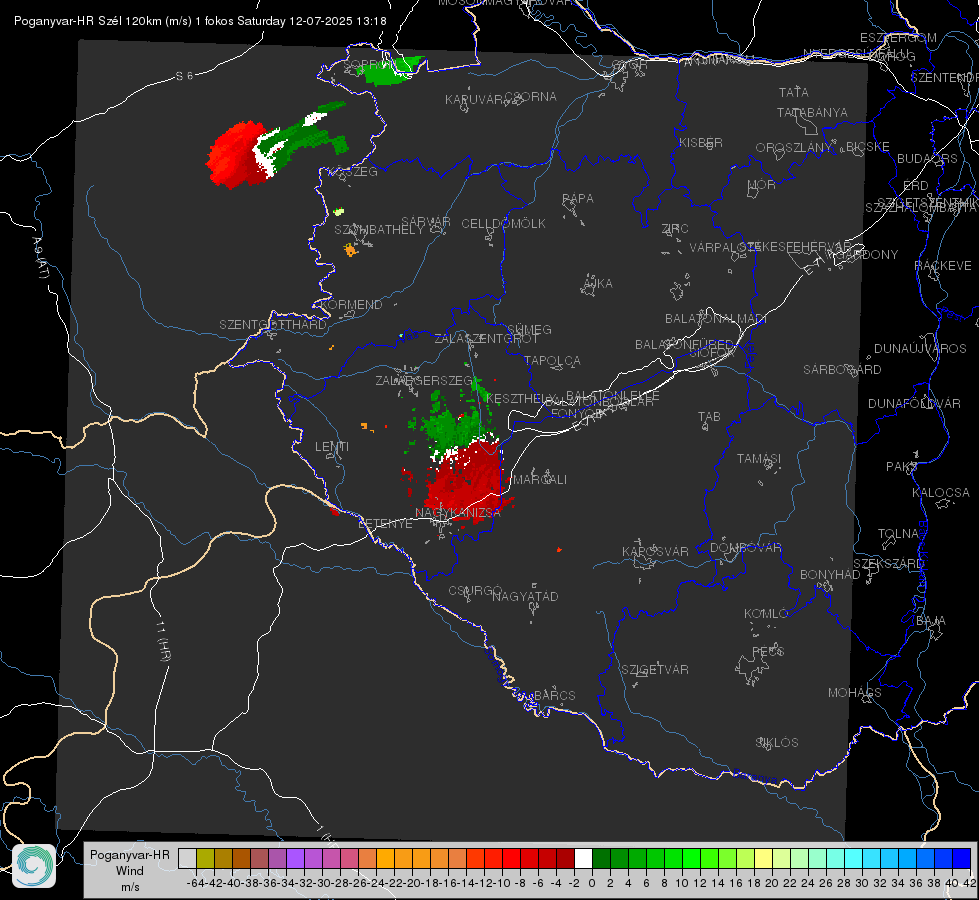979x900 pixels.
Task: Click the NAGYATÁD city label
Action: coord(525,596)
